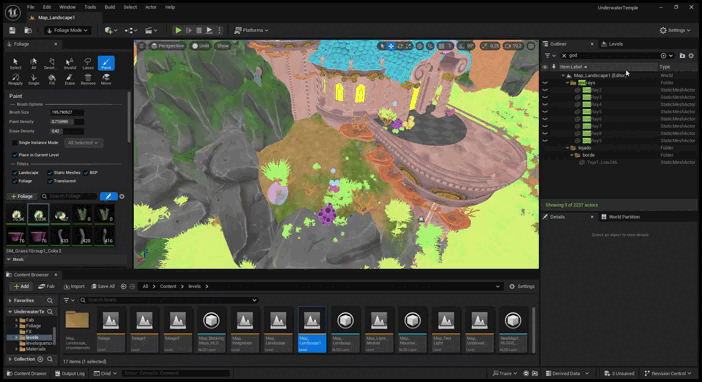Screen dimensions: 702x382
Task: Expand the Platforms dropdown
Action: tap(251, 30)
